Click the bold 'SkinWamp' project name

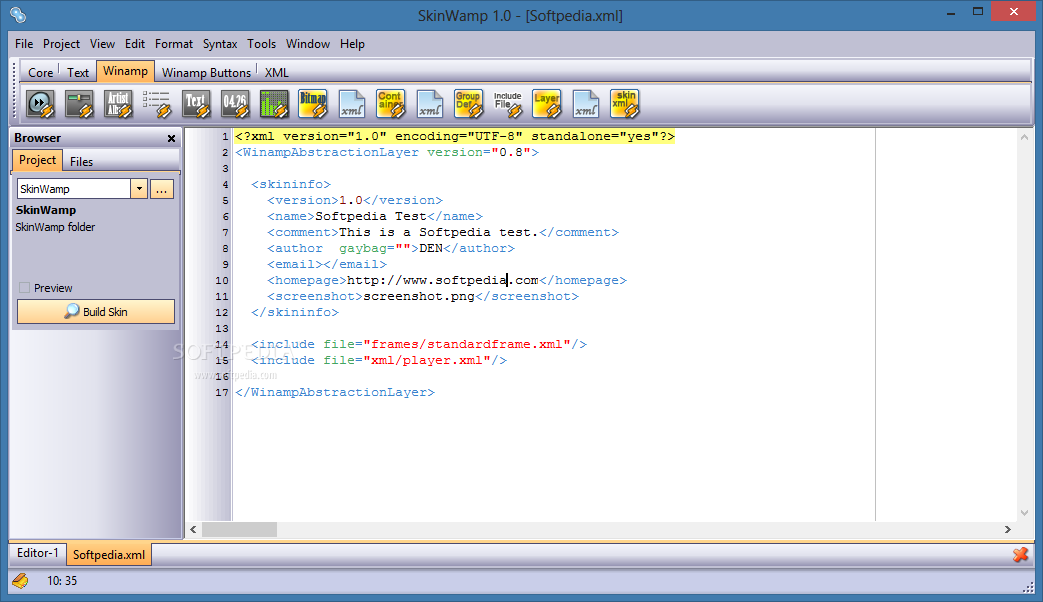coord(46,210)
